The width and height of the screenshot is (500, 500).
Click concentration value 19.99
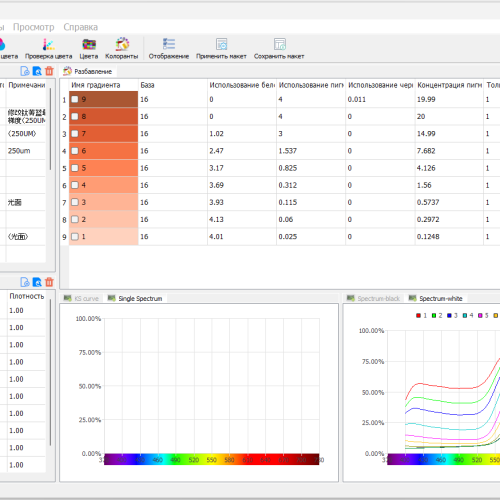point(426,99)
